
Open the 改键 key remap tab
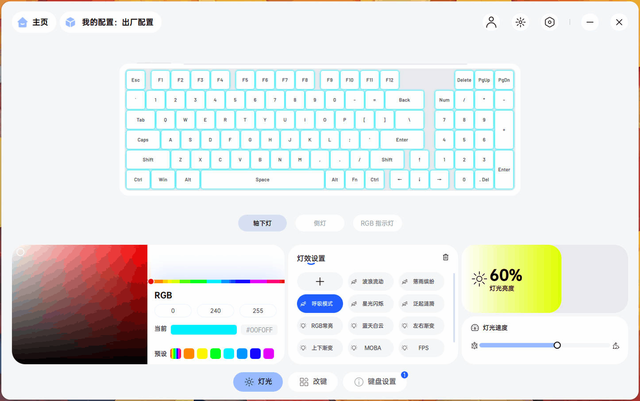click(313, 382)
